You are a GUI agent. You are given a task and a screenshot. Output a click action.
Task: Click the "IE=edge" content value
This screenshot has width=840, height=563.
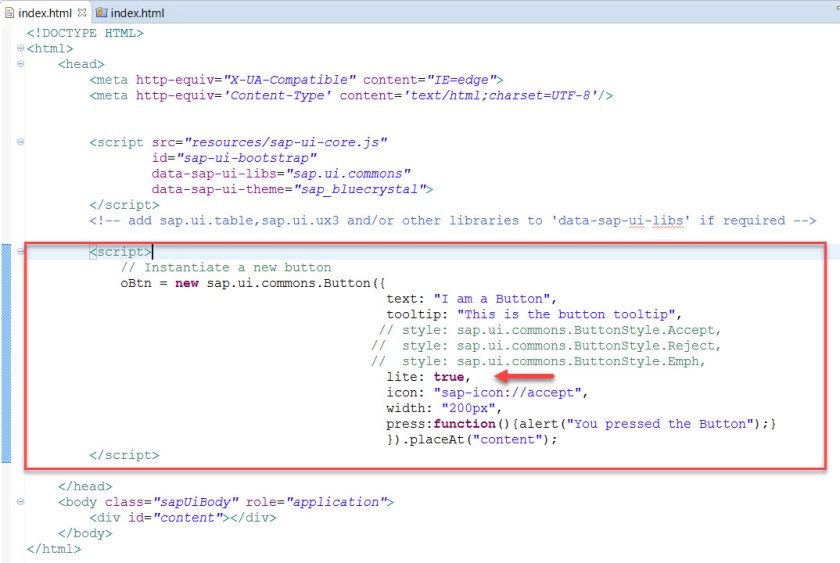461,80
